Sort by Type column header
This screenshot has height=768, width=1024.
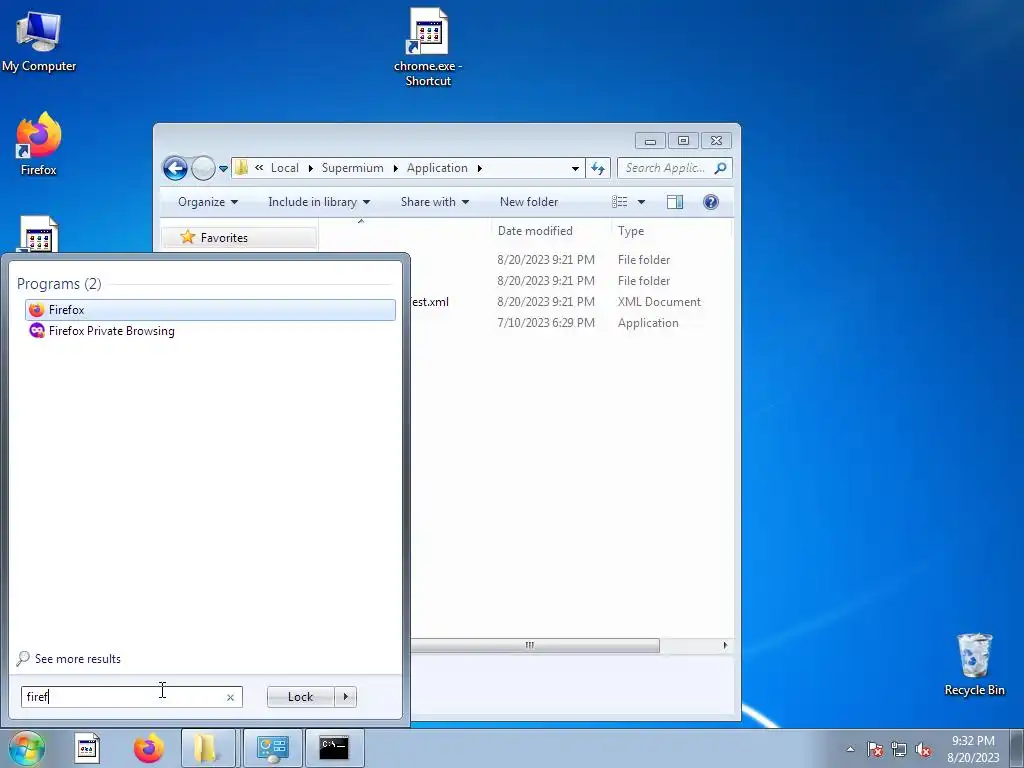tap(631, 231)
